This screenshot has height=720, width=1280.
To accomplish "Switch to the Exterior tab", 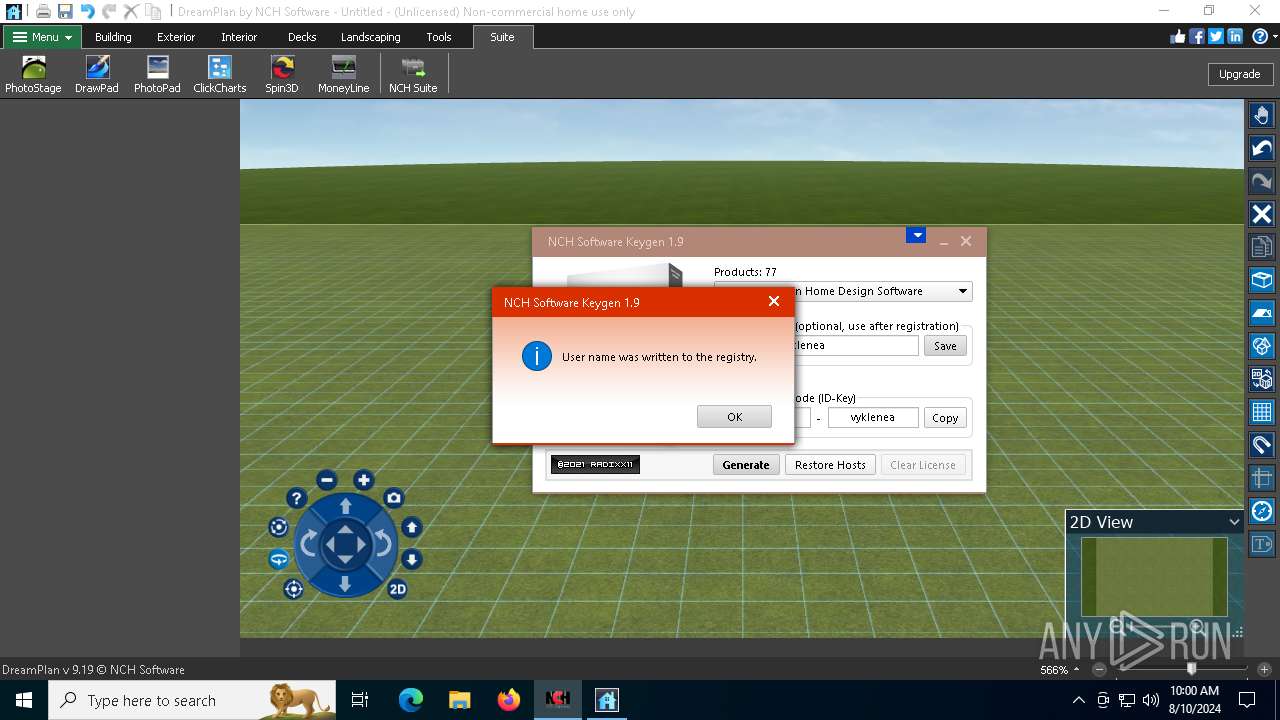I will click(176, 37).
